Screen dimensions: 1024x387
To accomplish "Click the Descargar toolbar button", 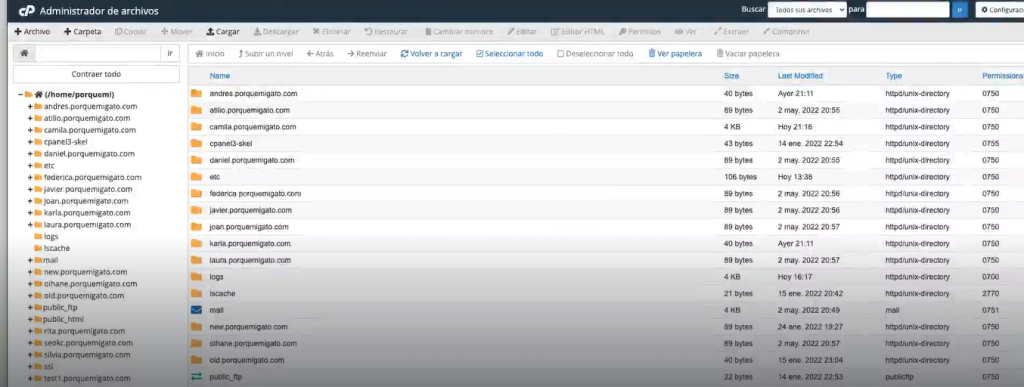I will pos(276,31).
